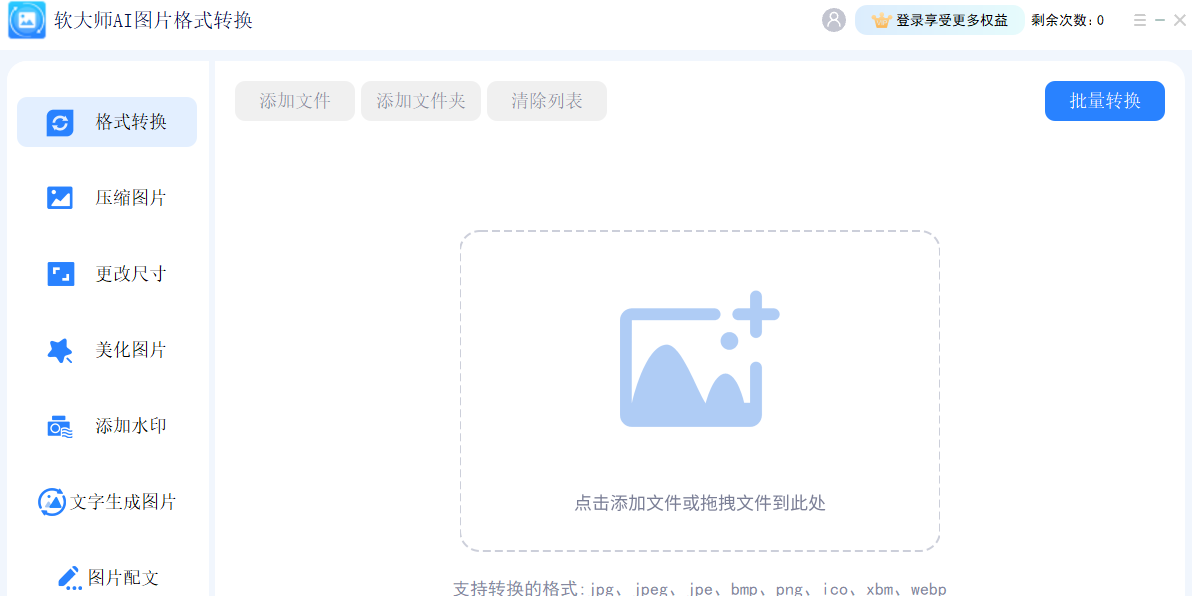
Task: Minimize the application window
Action: [1161, 20]
